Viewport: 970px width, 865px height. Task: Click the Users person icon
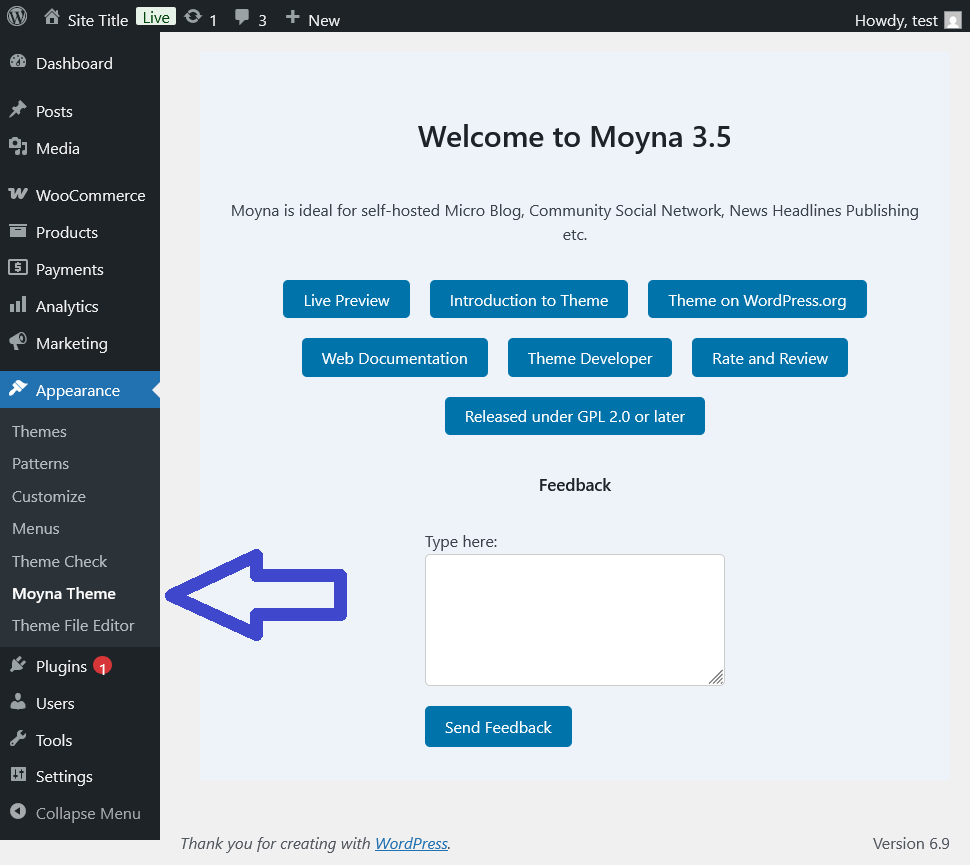pos(18,701)
